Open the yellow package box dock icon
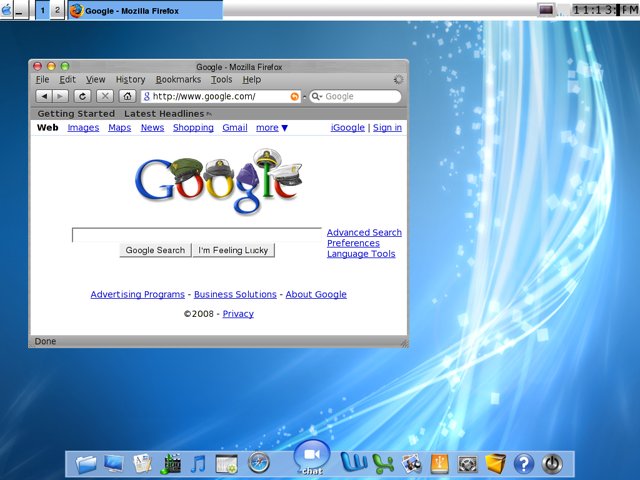Screen dimensions: 640x480 click(495, 464)
